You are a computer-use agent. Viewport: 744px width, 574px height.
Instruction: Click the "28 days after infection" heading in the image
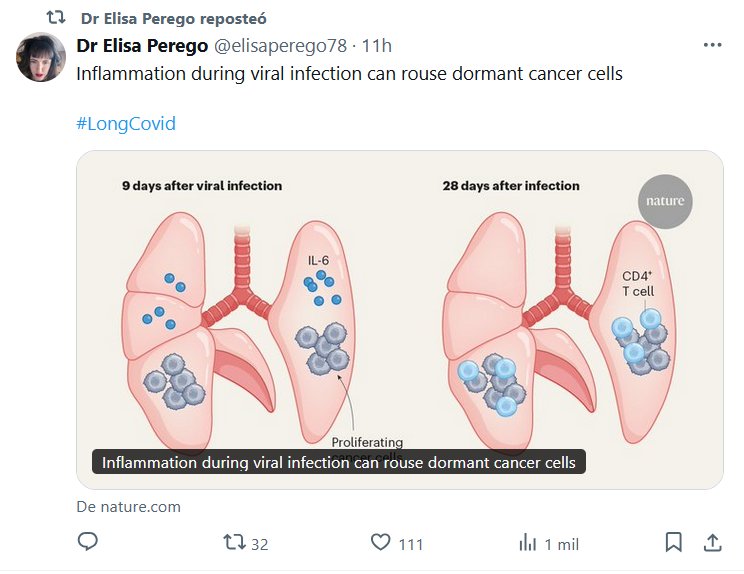[x=511, y=186]
